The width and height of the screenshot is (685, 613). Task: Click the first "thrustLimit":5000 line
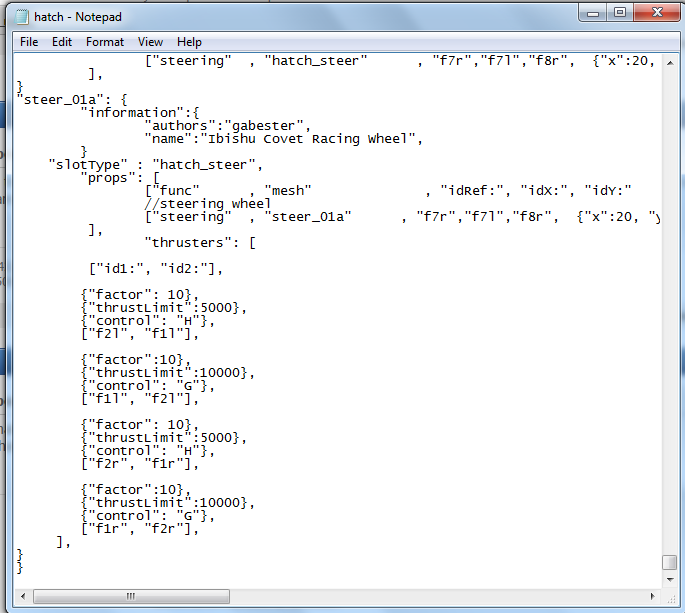[x=164, y=308]
